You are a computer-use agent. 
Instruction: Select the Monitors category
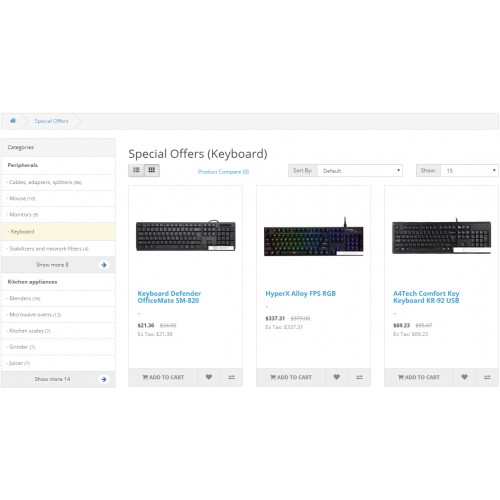tap(58, 215)
